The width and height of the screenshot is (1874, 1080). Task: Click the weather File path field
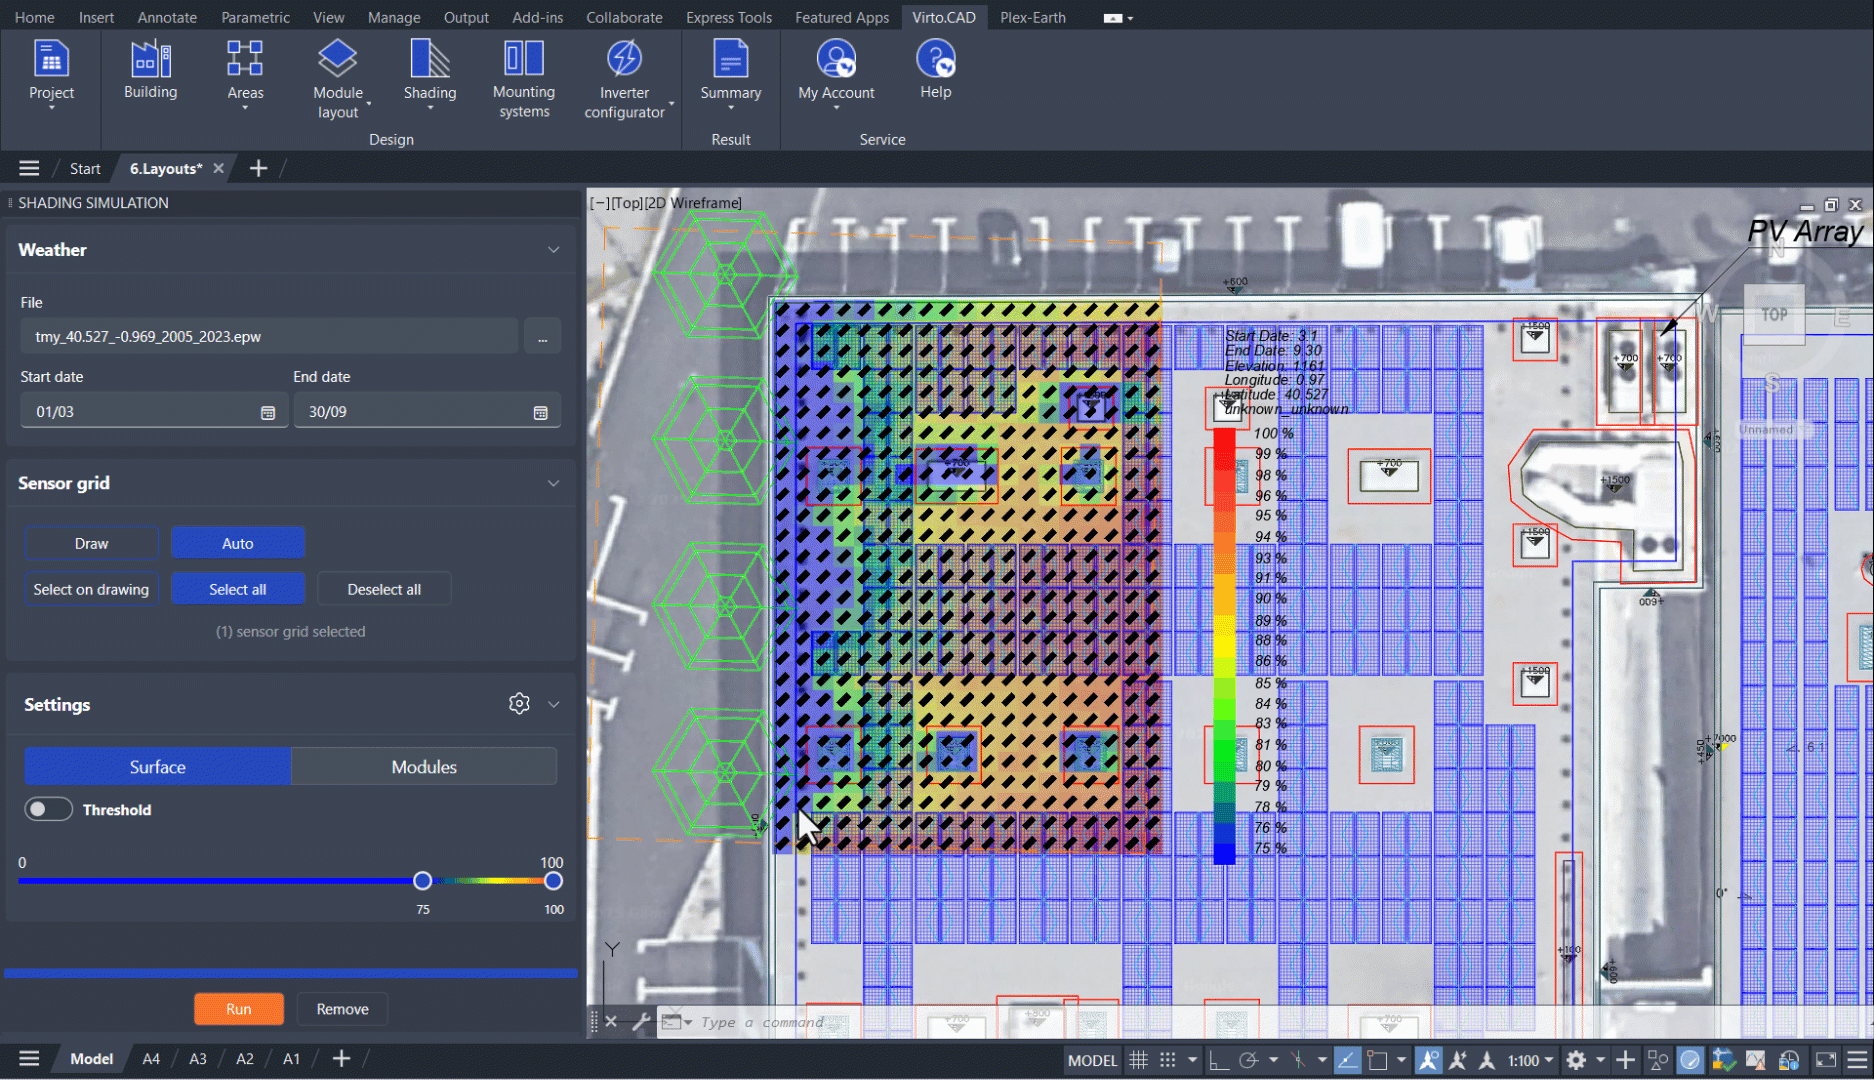[x=269, y=337]
